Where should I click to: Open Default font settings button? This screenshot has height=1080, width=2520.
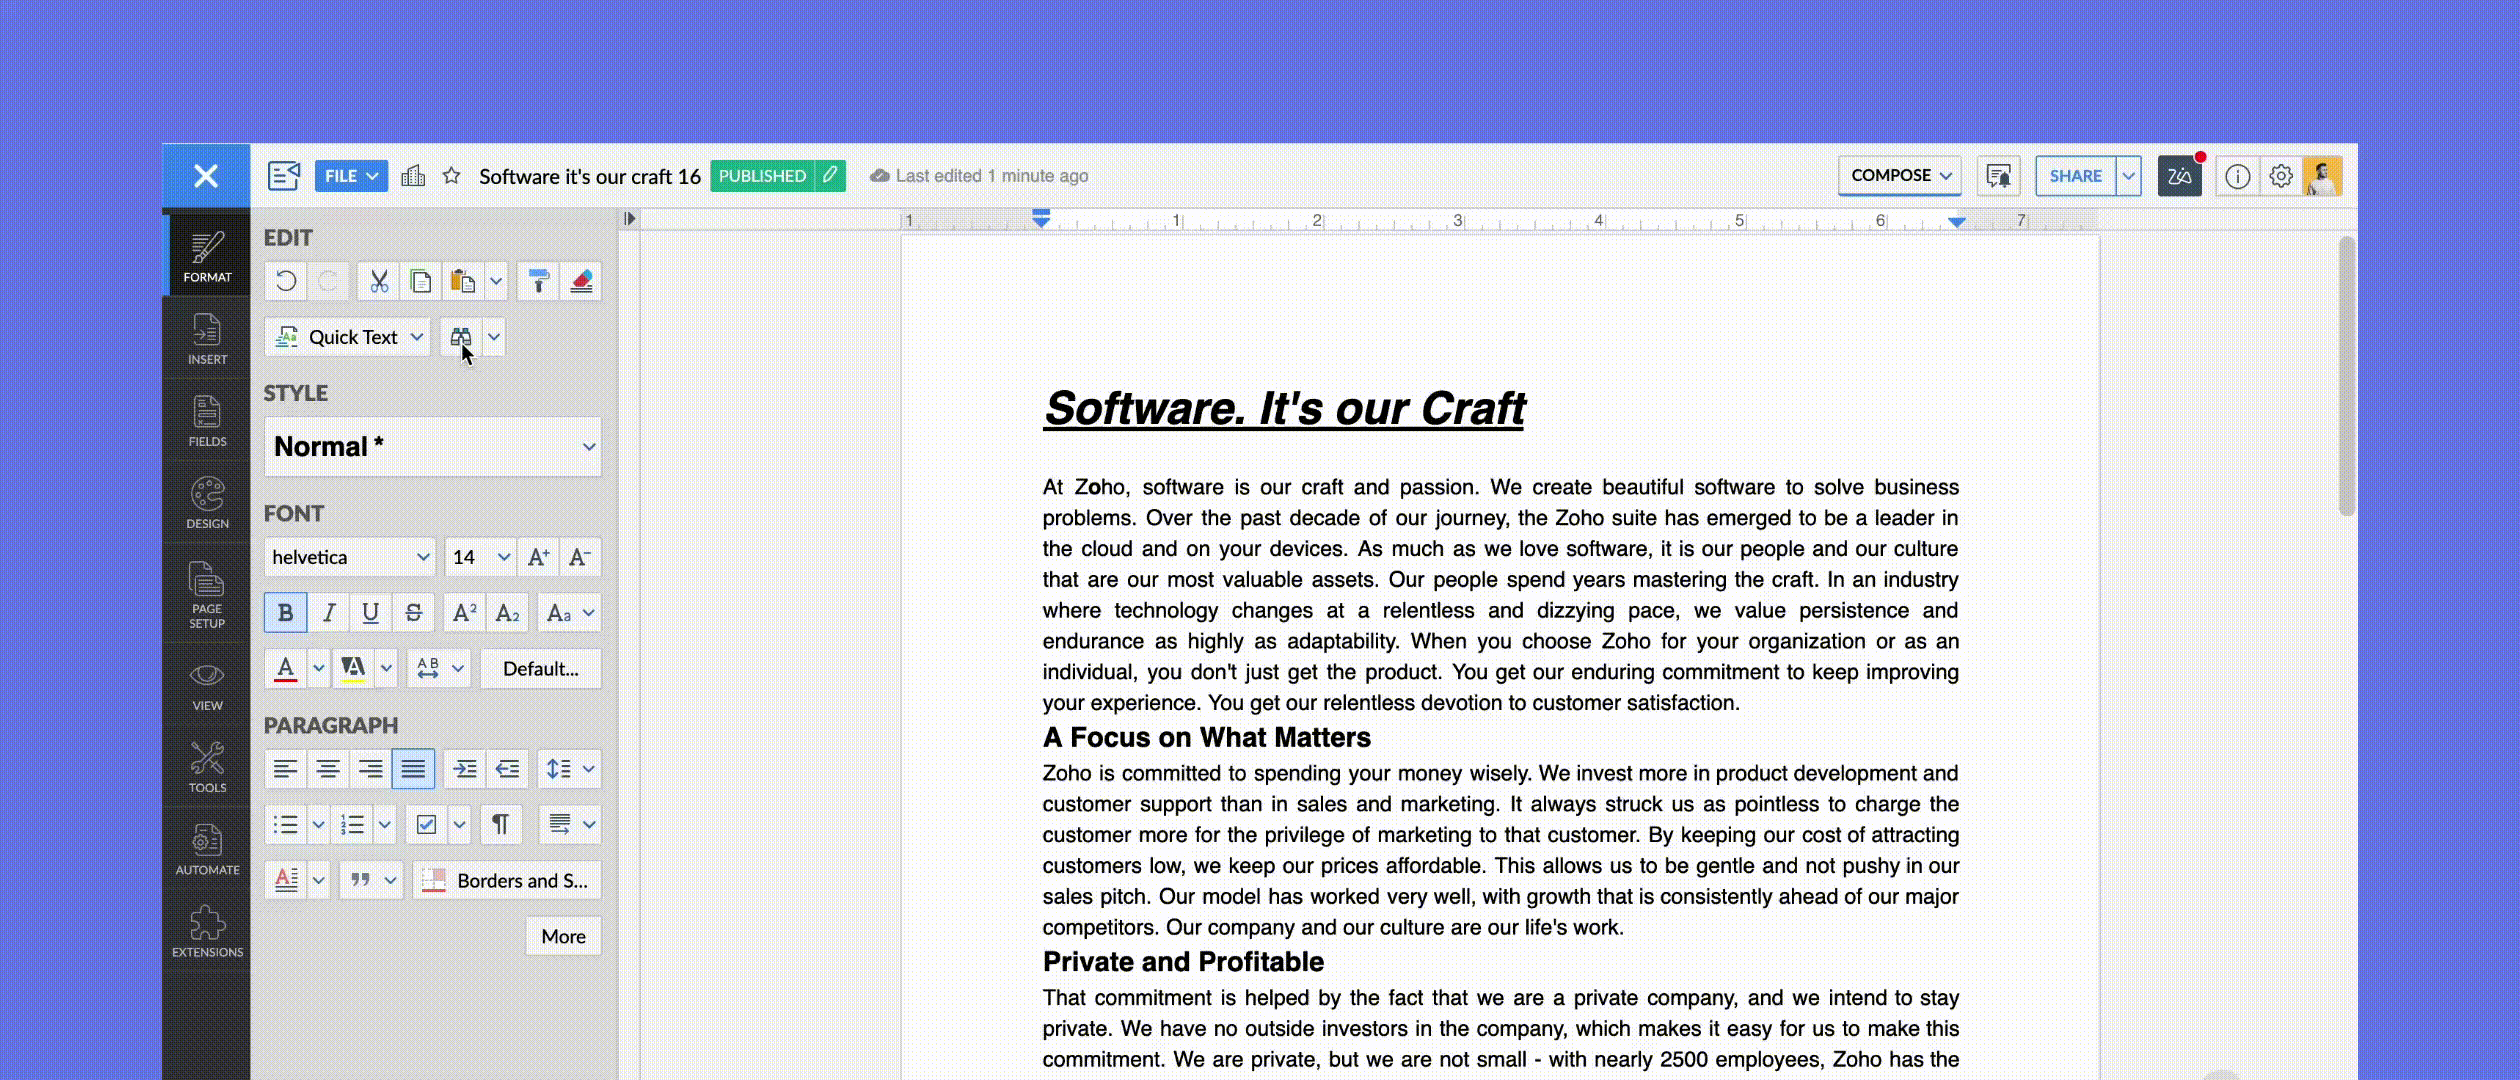541,669
